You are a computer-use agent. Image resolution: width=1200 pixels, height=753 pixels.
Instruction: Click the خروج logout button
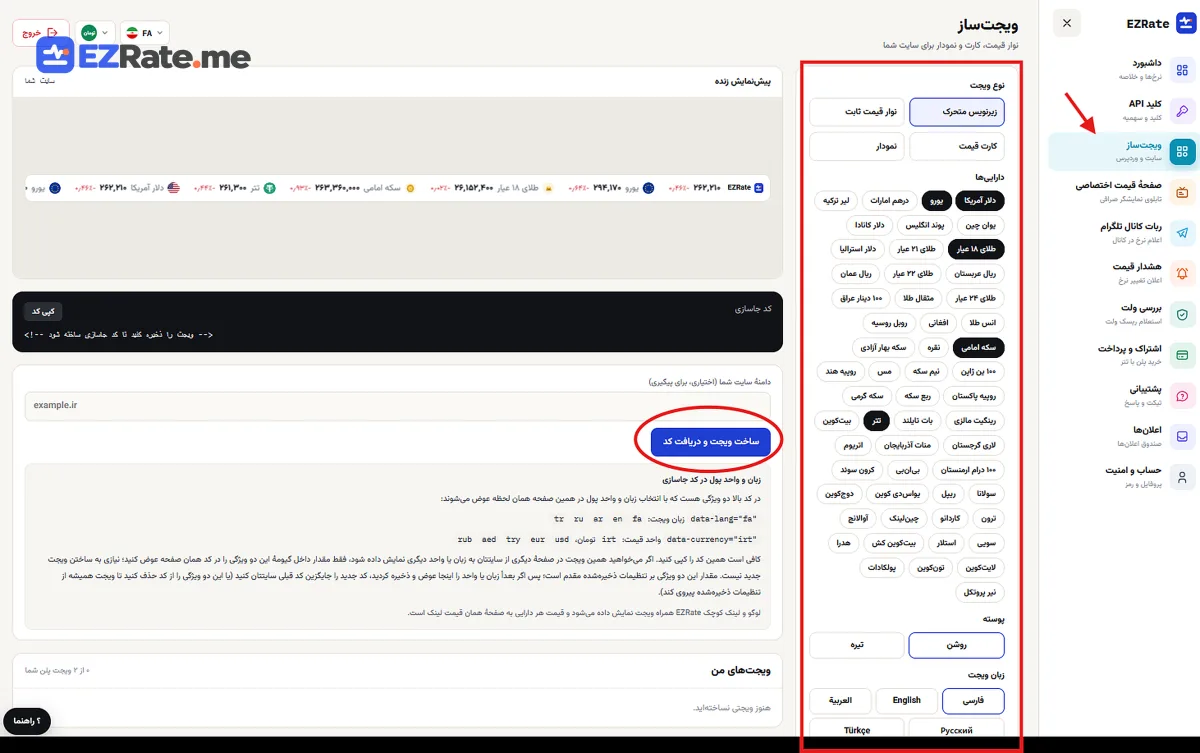tap(41, 33)
